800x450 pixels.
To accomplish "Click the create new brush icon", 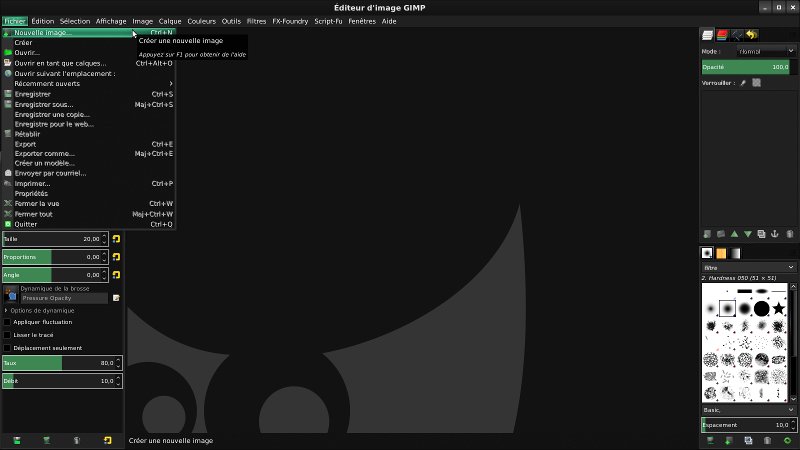I will click(x=729, y=440).
